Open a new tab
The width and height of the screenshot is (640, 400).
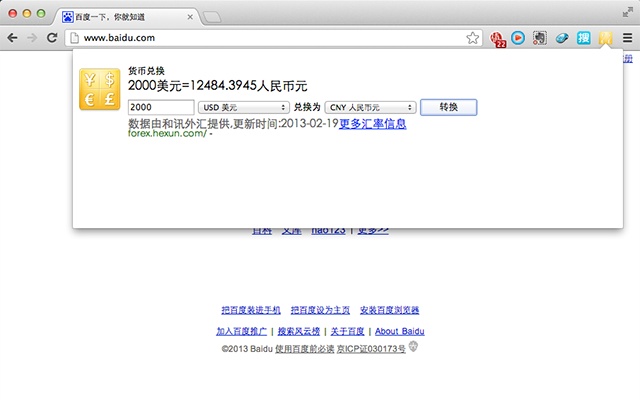point(212,17)
